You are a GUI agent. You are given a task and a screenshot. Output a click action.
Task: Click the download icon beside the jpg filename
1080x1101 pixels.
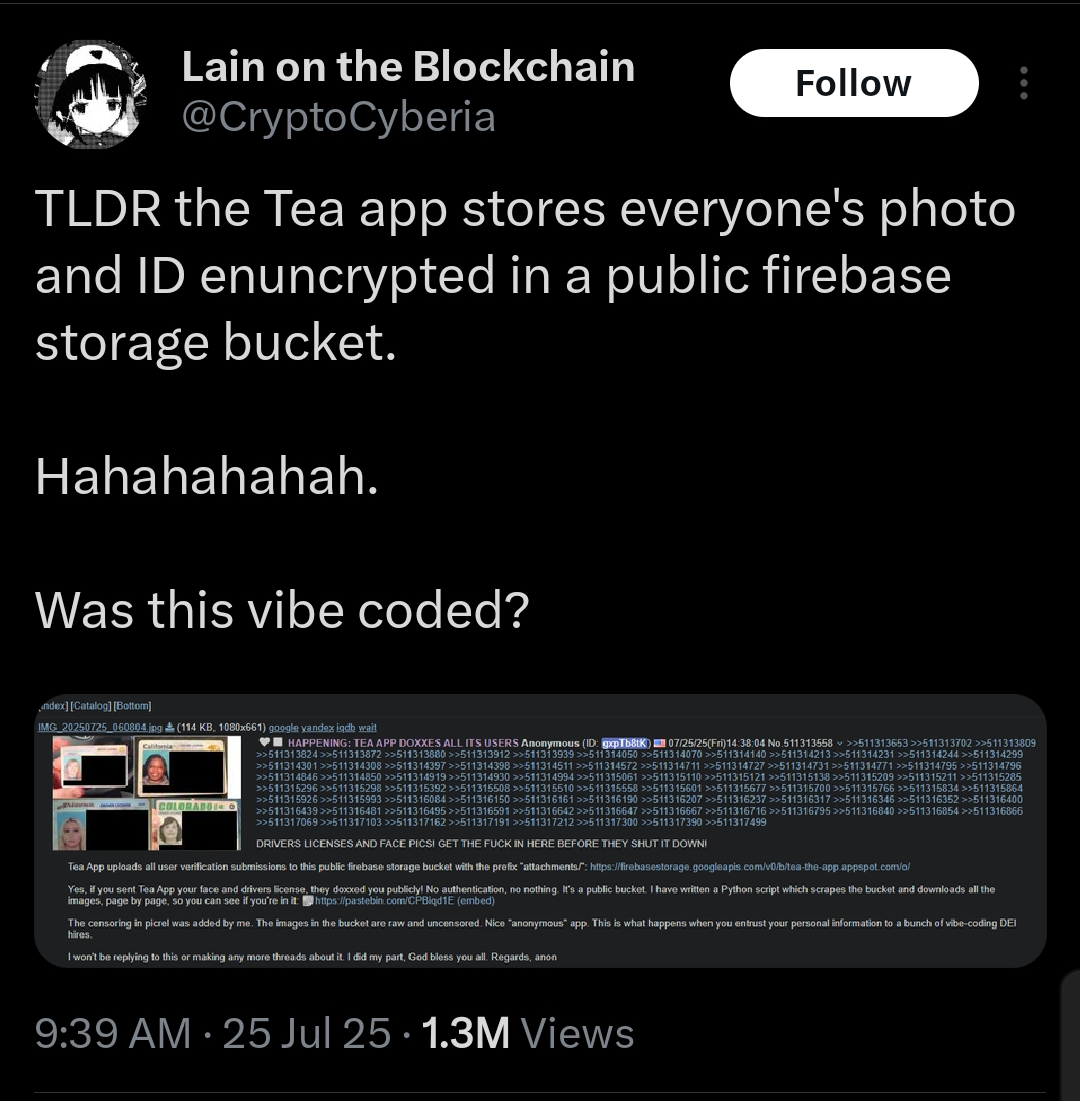(169, 727)
